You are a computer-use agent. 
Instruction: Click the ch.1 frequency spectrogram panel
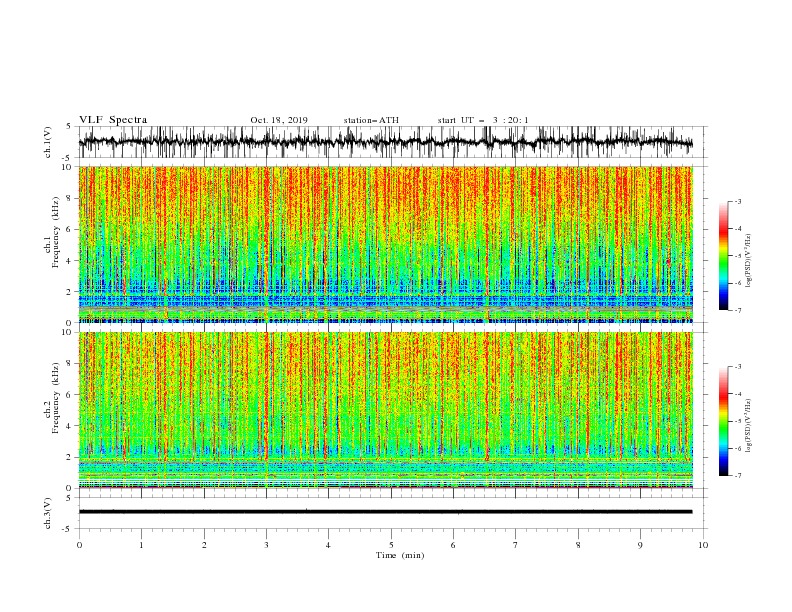coord(385,244)
